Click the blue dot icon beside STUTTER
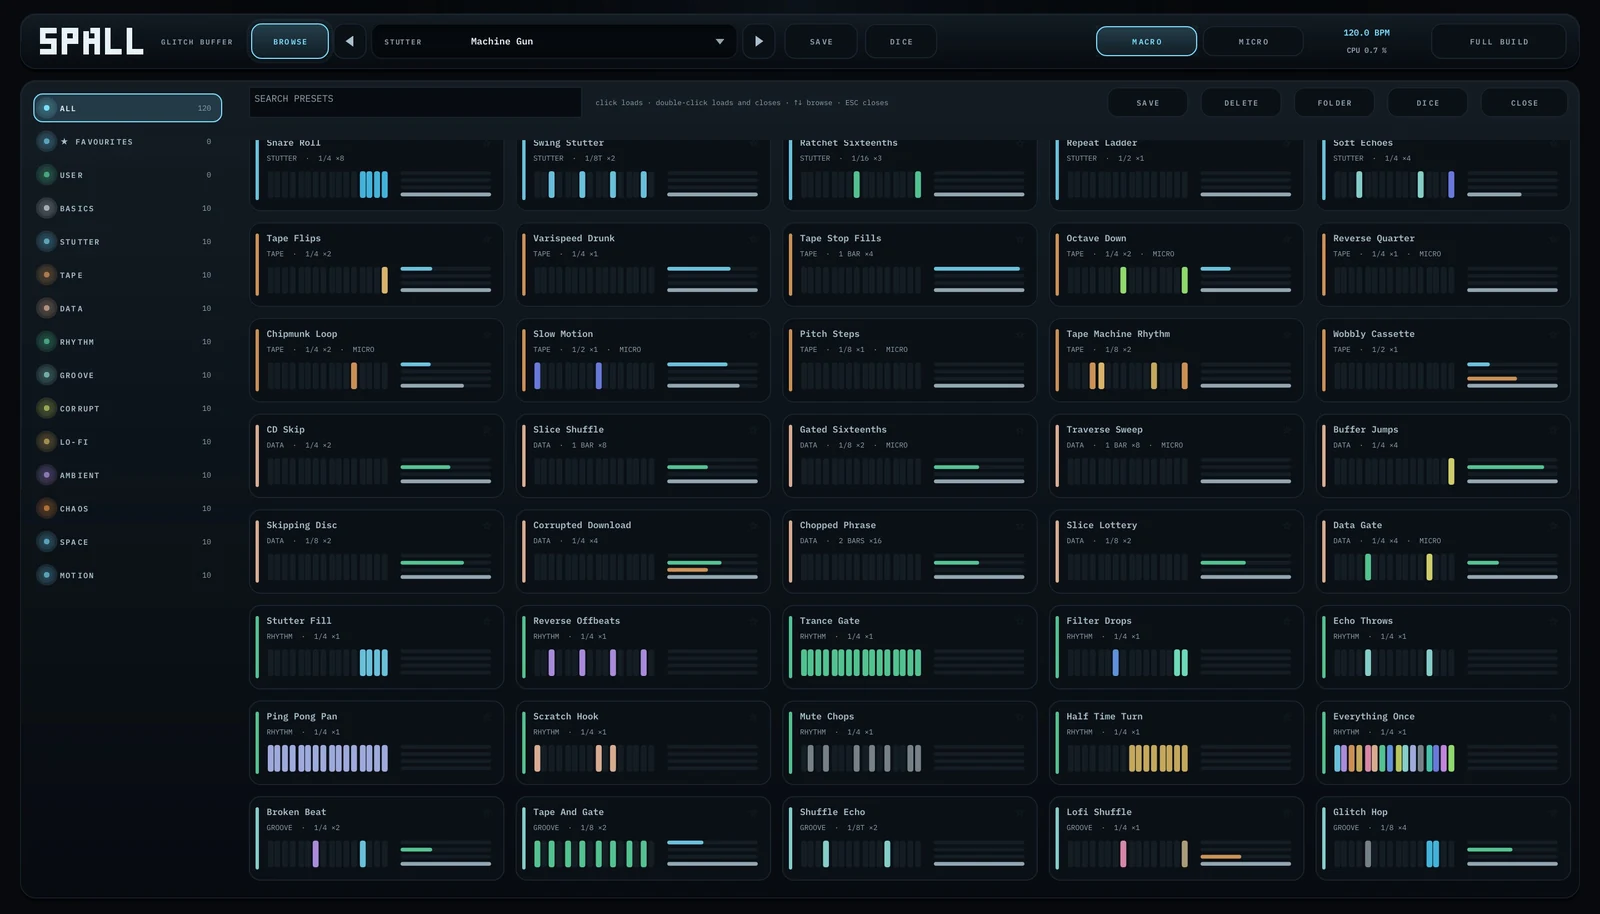This screenshot has width=1600, height=914. pyautogui.click(x=46, y=242)
